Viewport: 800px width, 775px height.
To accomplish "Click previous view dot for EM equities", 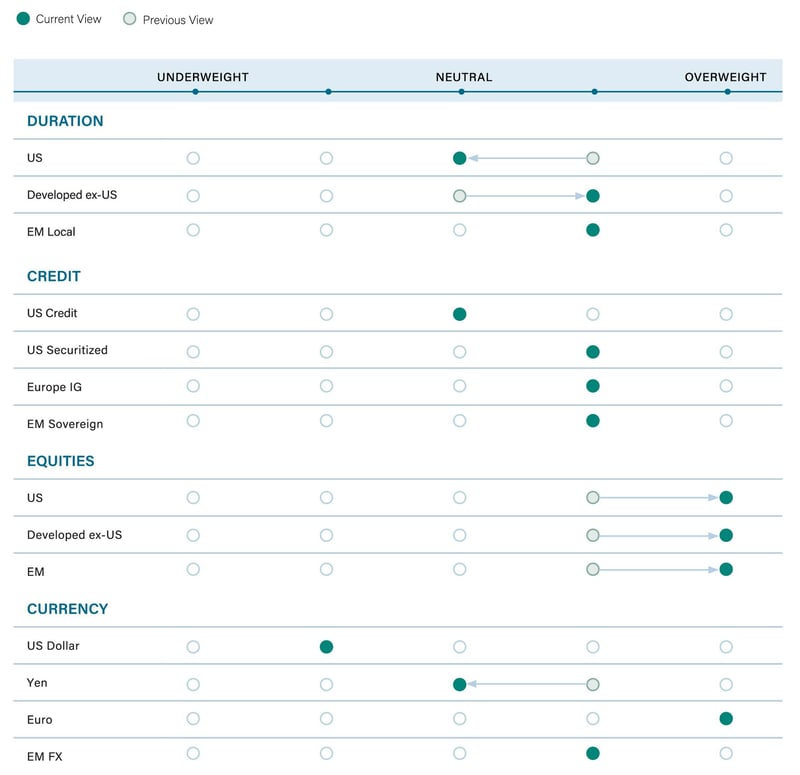I will (593, 570).
